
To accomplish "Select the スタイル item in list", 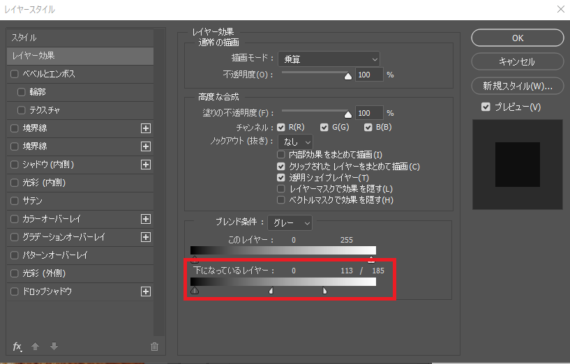I will (80, 37).
